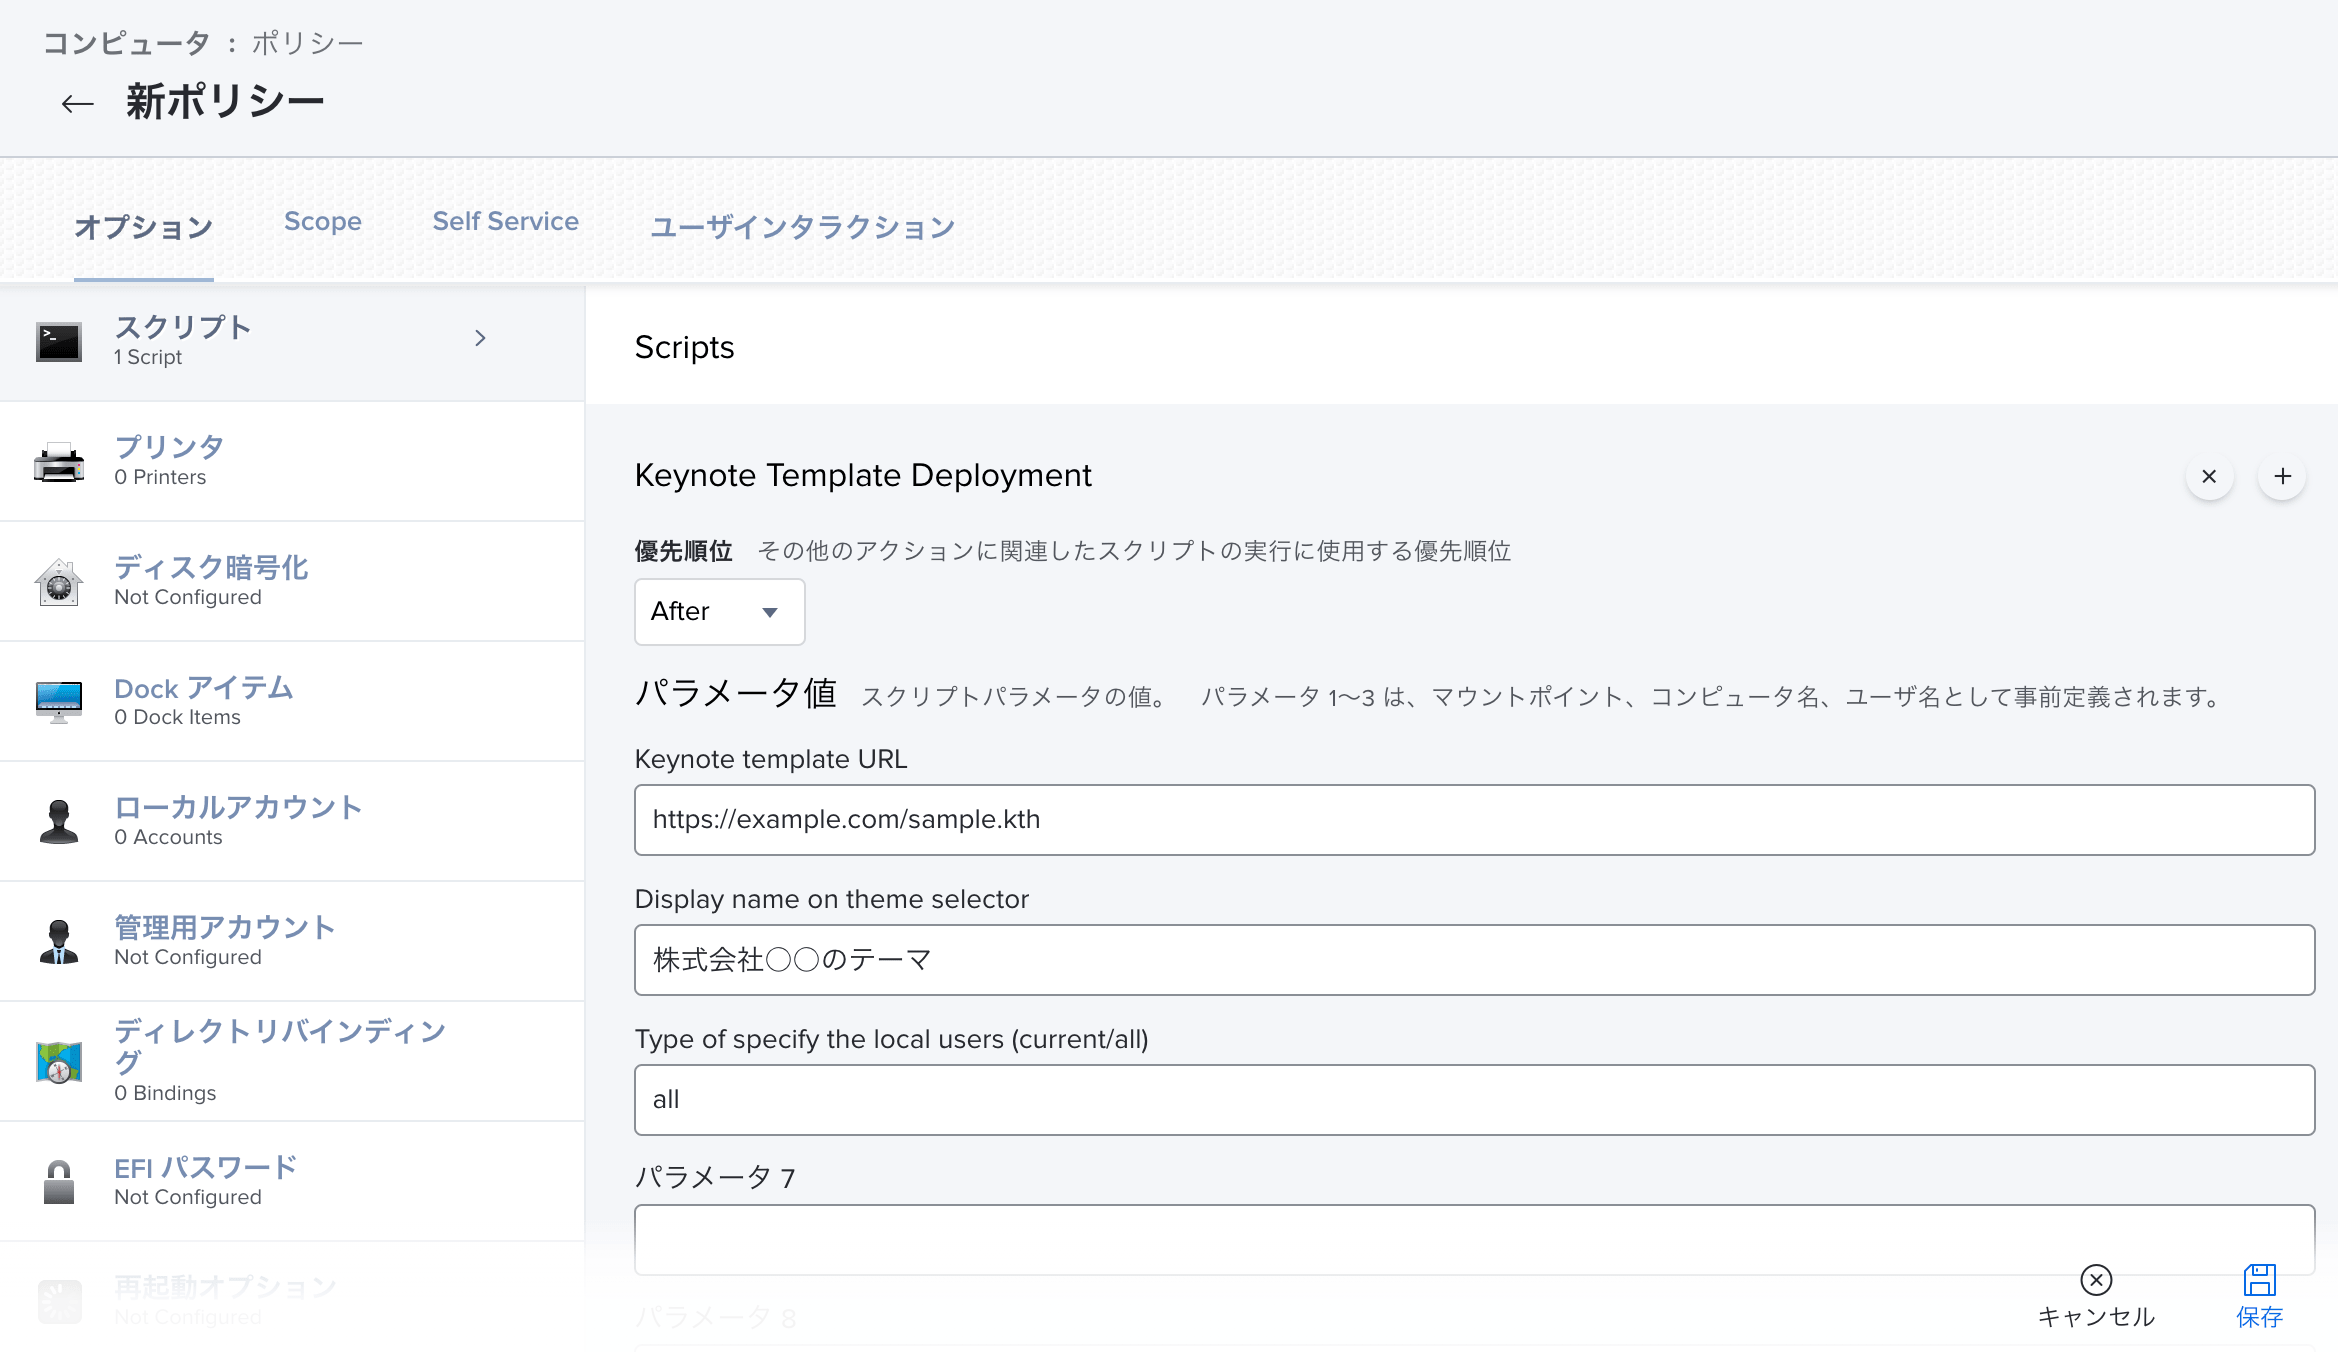Open the 優先順位 After dropdown

[x=719, y=612]
